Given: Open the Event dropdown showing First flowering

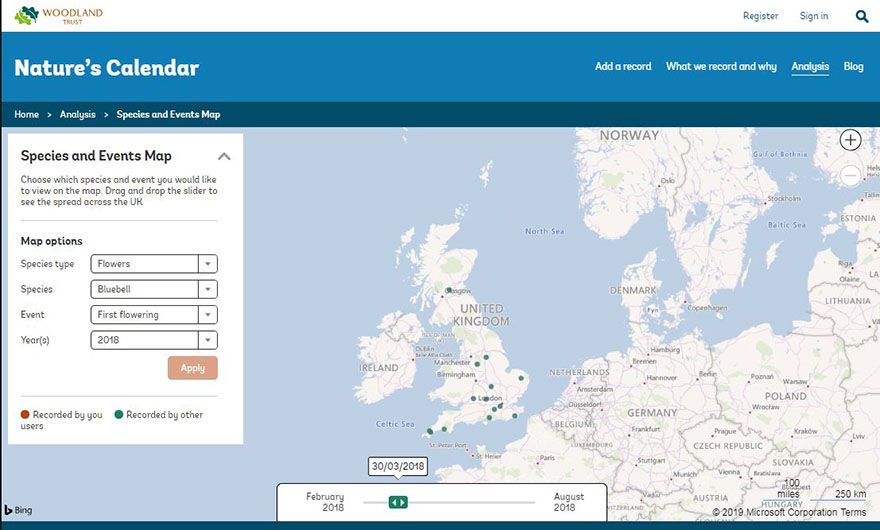Looking at the screenshot, I should [x=154, y=314].
